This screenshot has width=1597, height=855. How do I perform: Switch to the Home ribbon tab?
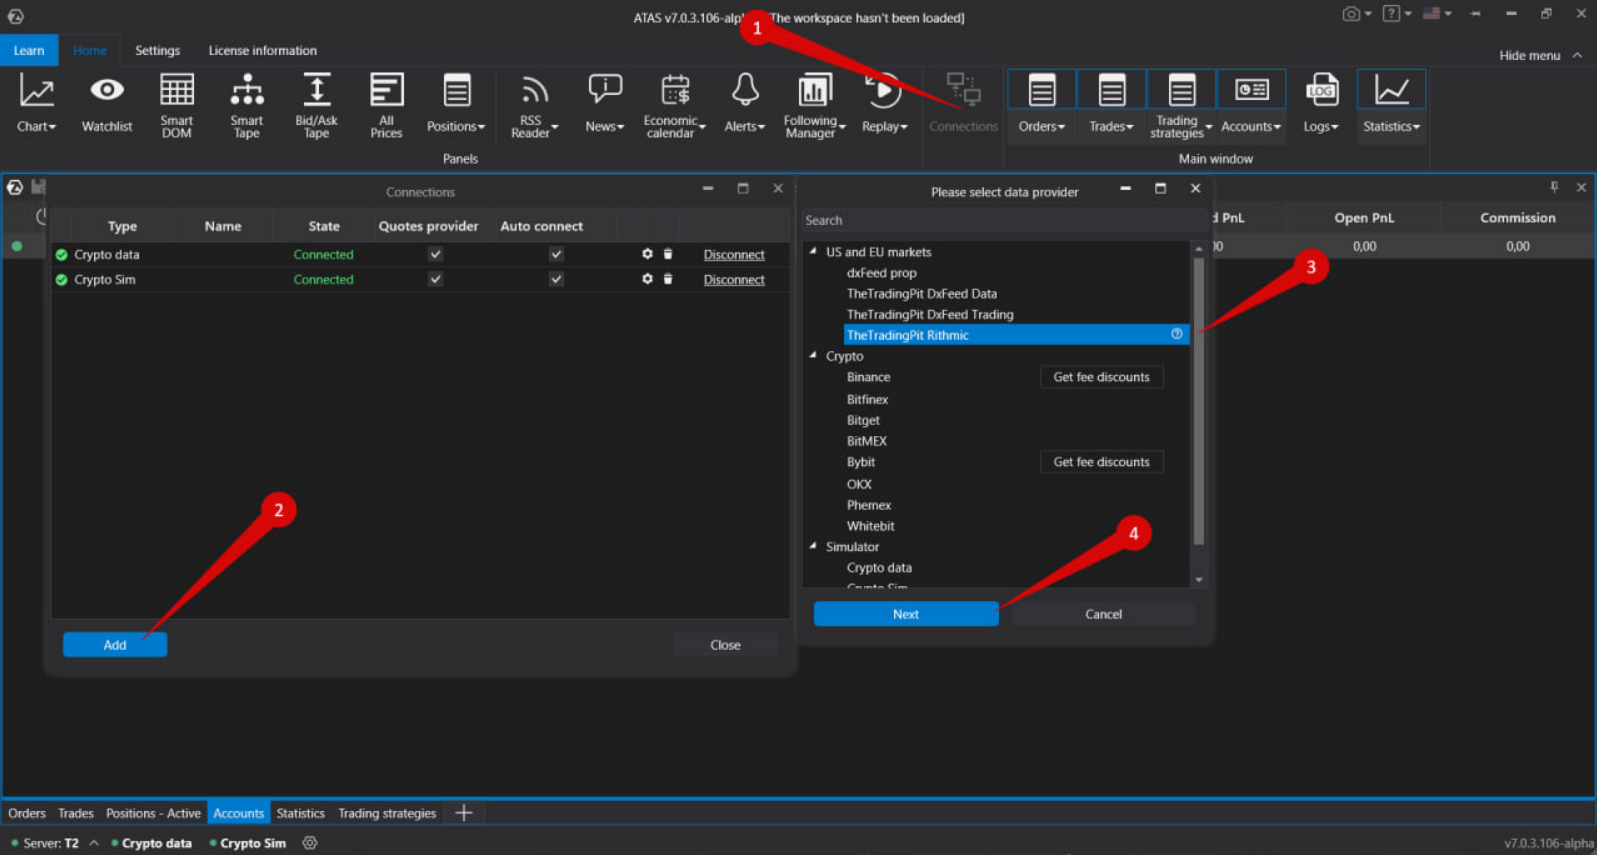coord(89,50)
